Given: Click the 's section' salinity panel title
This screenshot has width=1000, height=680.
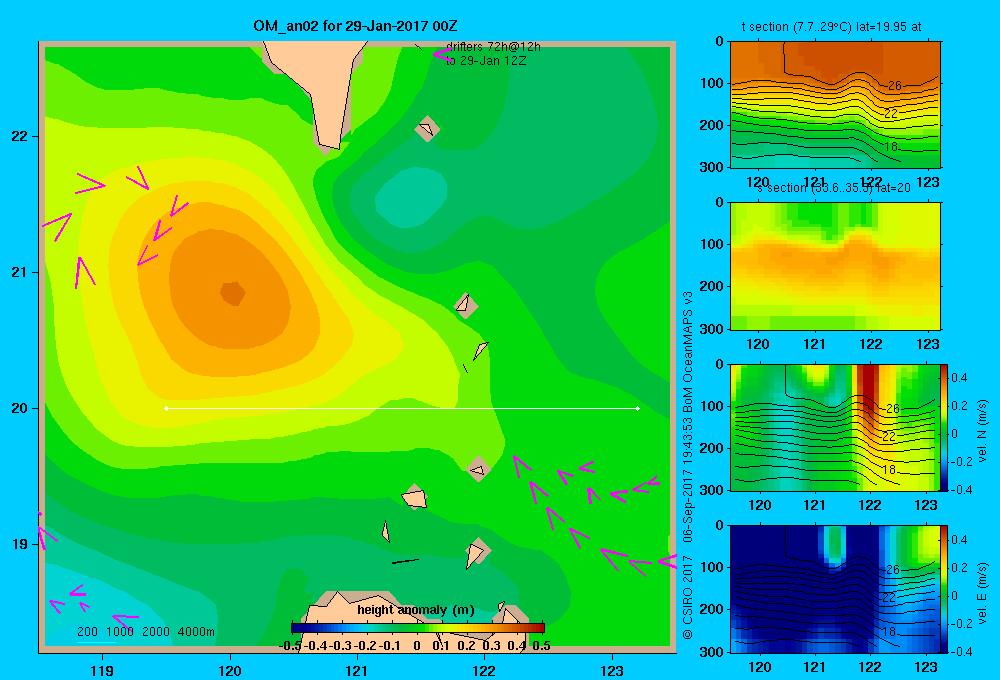Looking at the screenshot, I should [x=834, y=188].
